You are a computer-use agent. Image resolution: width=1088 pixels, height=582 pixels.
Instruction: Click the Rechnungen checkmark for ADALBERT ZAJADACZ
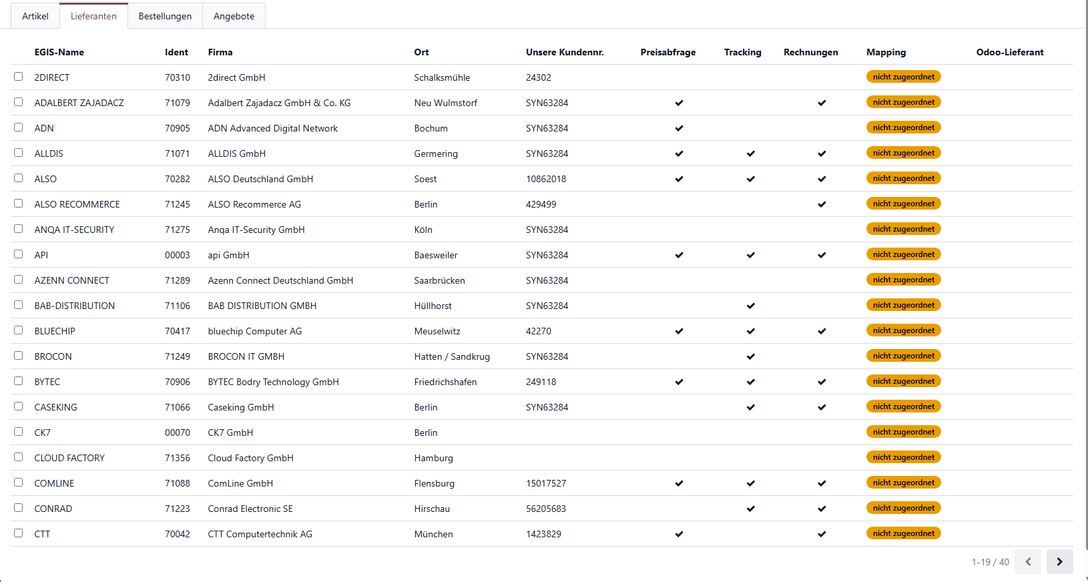coord(822,103)
